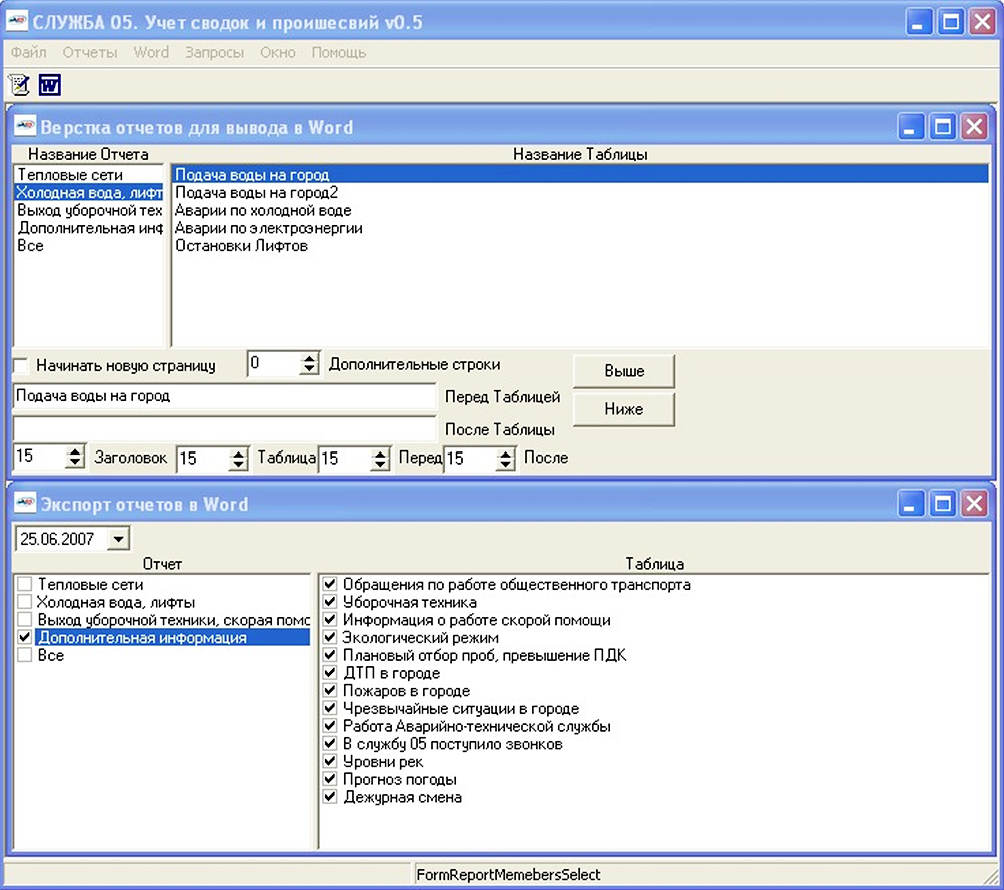Screen dimensions: 1004x890
Task: Click the Экспорт отчетов window title icon
Action: (x=25, y=503)
